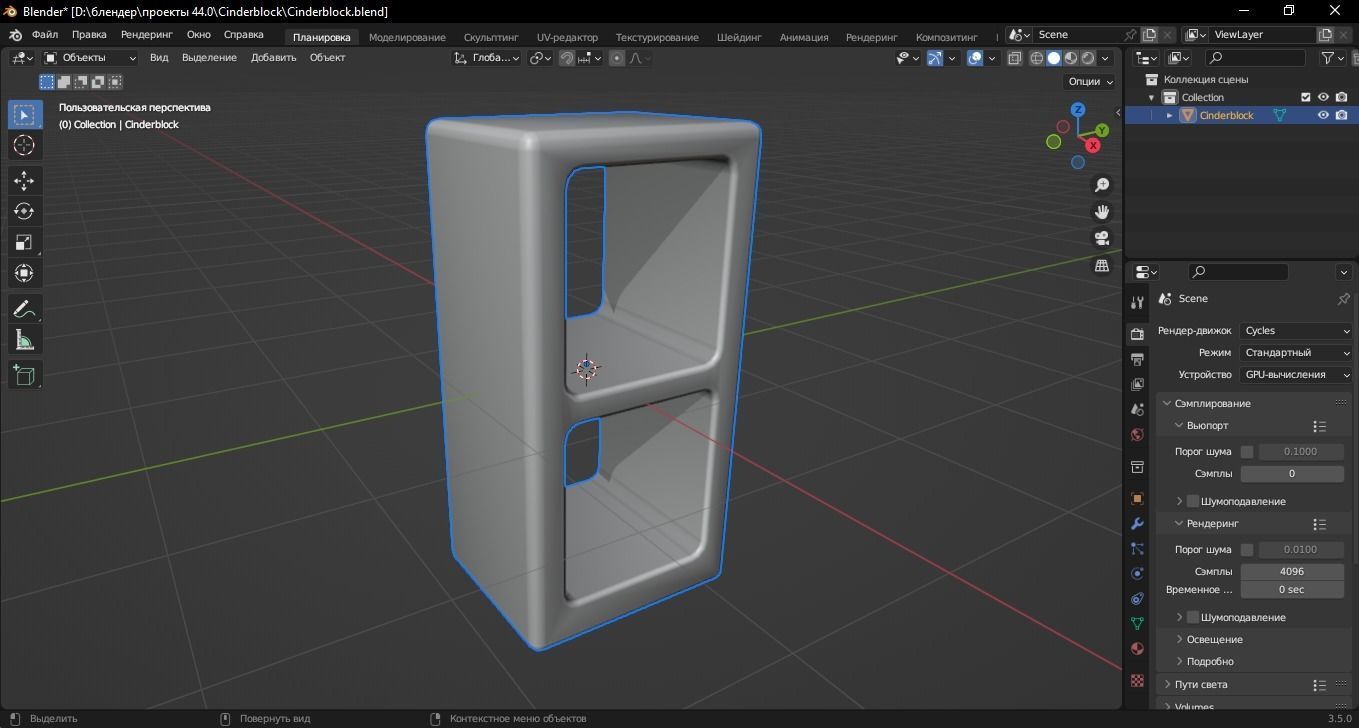Hide Cinderblock in viewport (eye)

pos(1323,115)
